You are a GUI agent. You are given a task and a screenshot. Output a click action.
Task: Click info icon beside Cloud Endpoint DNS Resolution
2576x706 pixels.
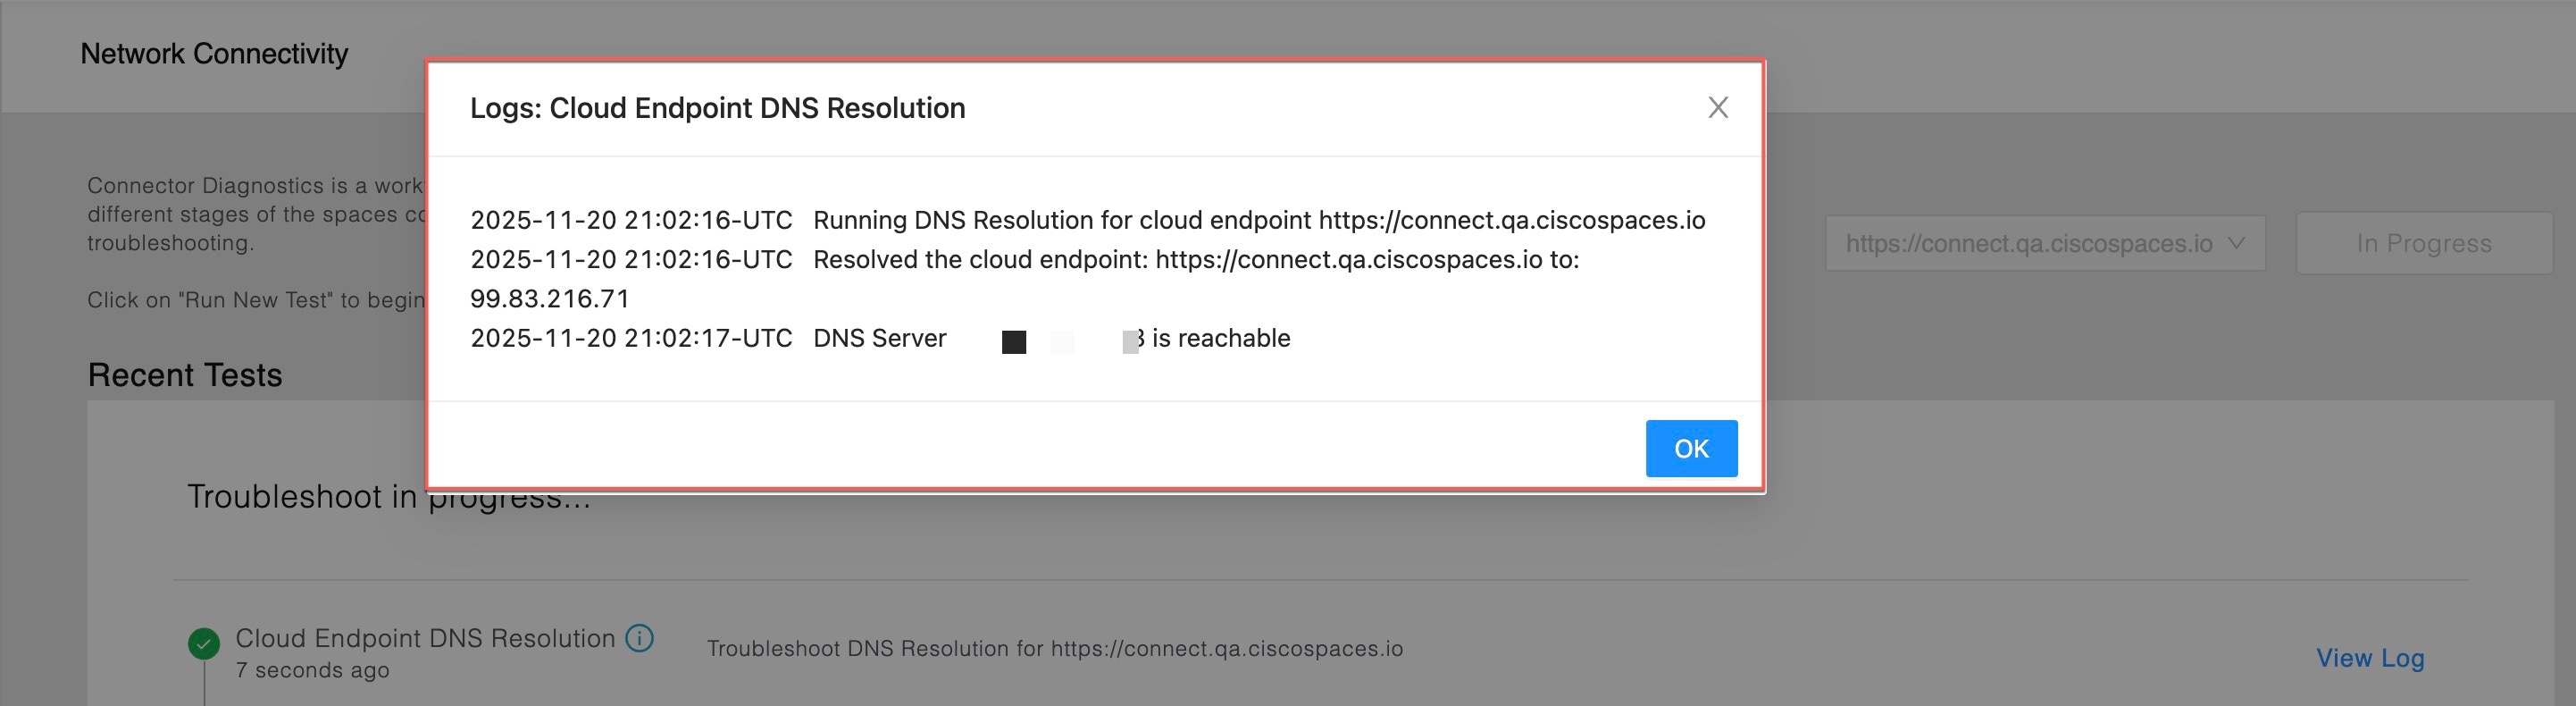point(639,638)
